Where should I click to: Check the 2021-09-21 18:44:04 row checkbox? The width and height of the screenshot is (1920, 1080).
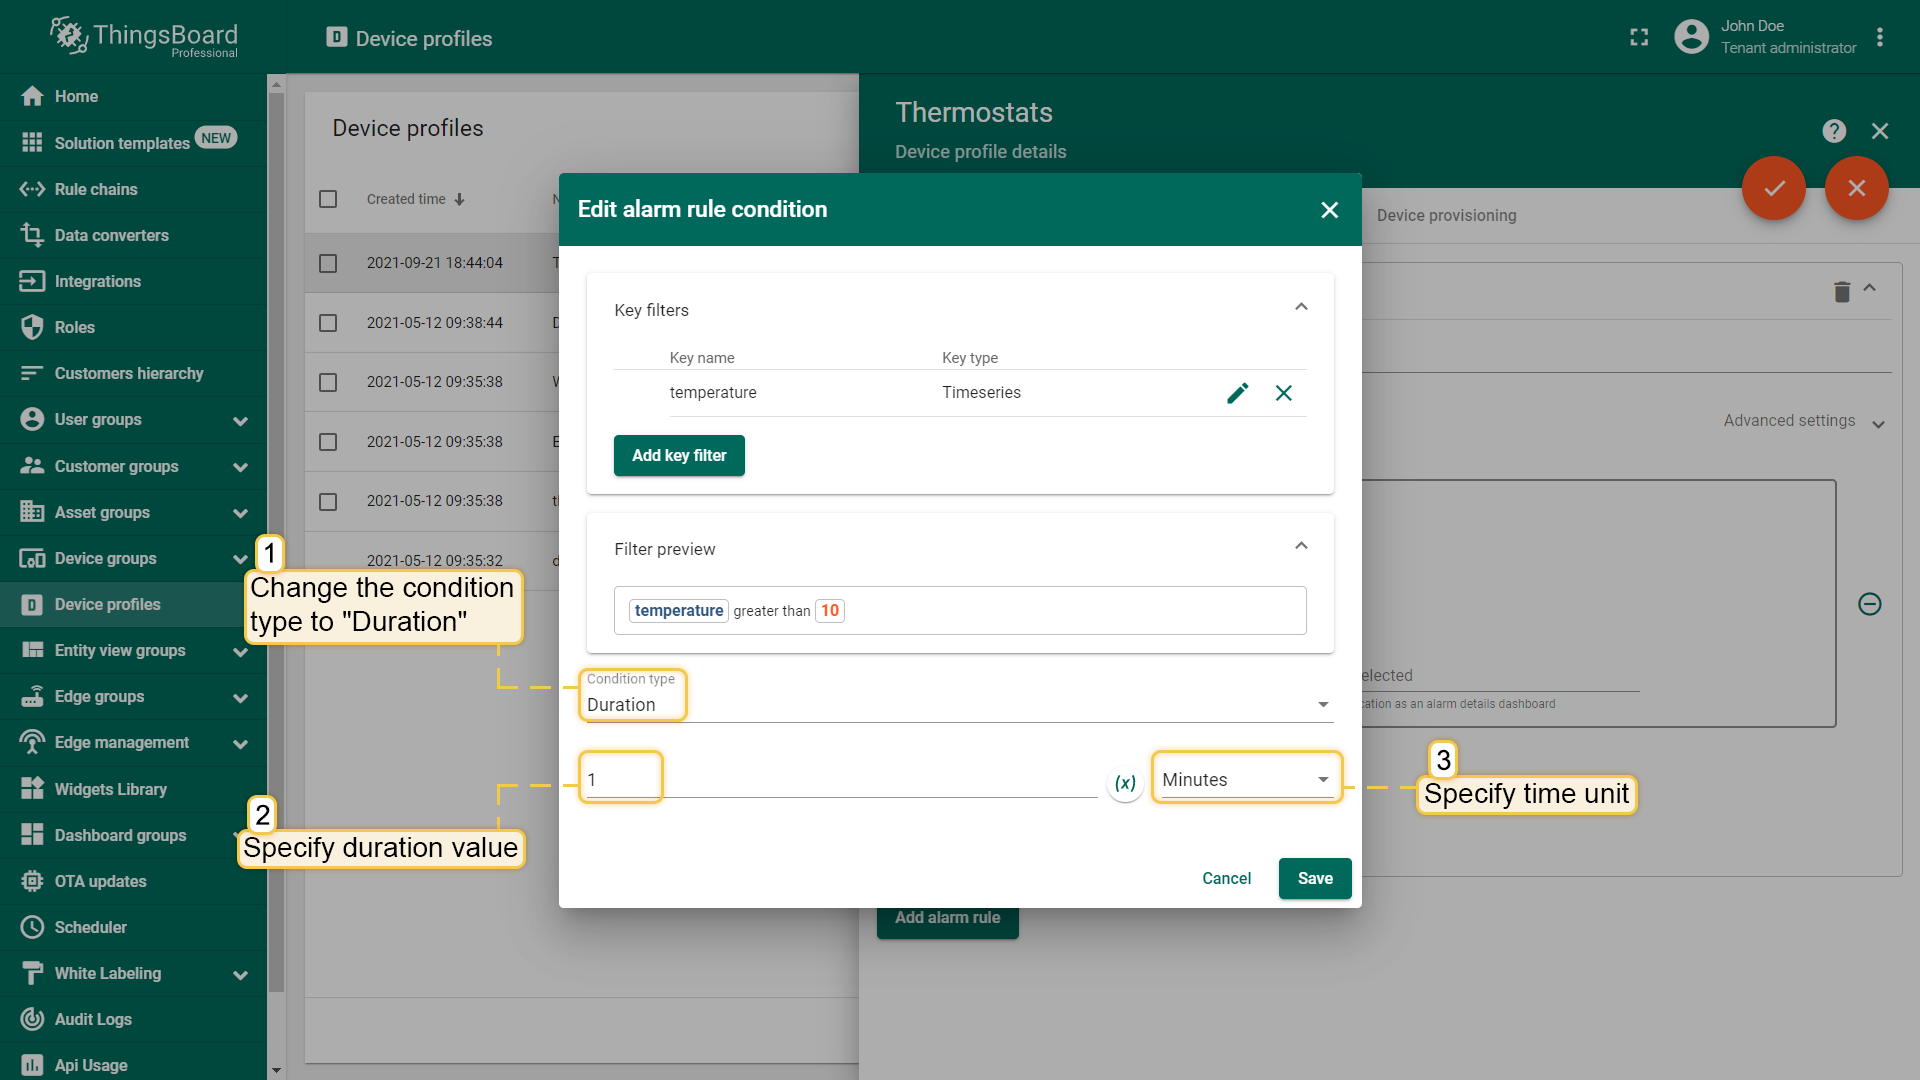[x=328, y=263]
